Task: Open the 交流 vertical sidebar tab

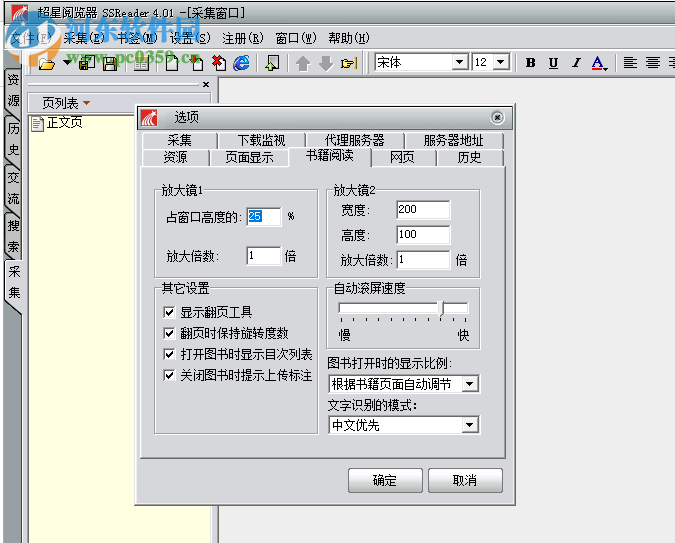Action: coord(13,188)
